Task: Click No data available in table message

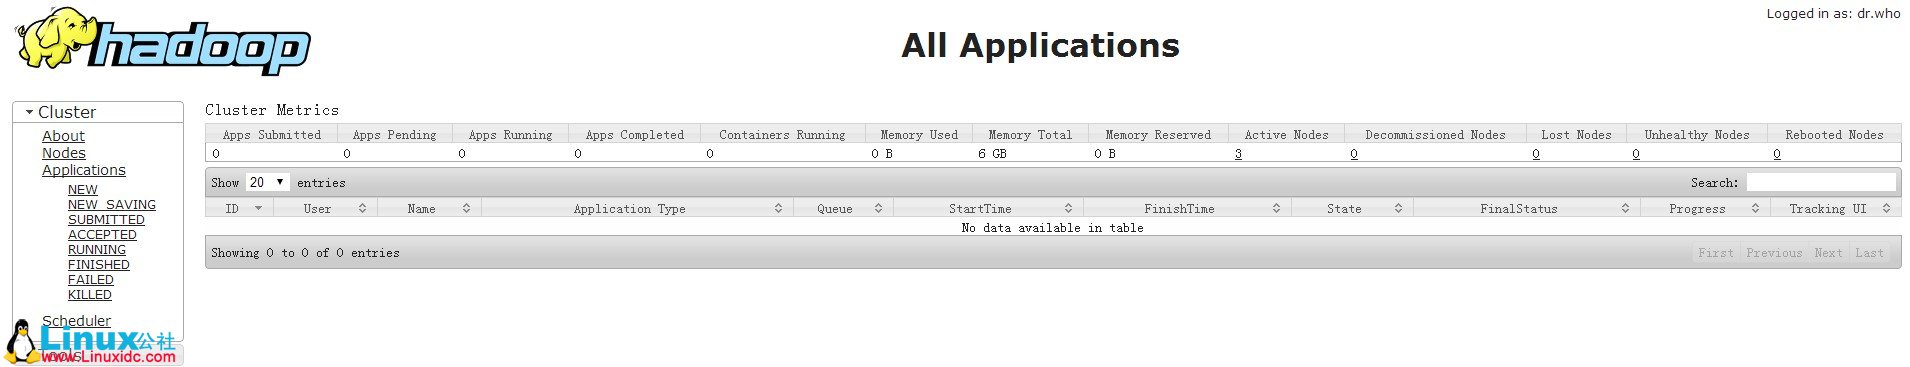Action: 1052,228
